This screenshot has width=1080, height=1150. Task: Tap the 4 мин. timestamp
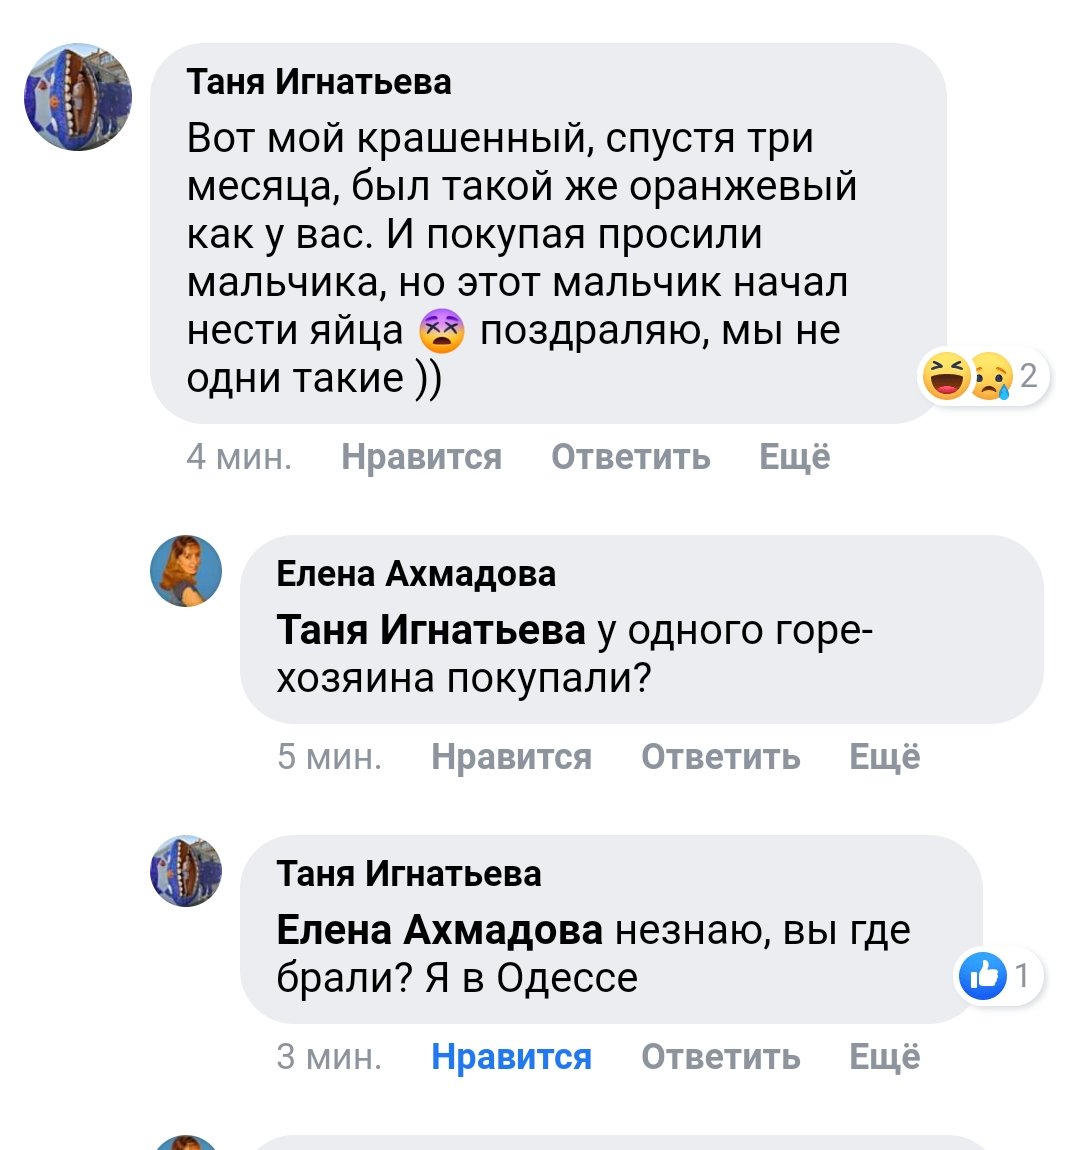point(239,457)
